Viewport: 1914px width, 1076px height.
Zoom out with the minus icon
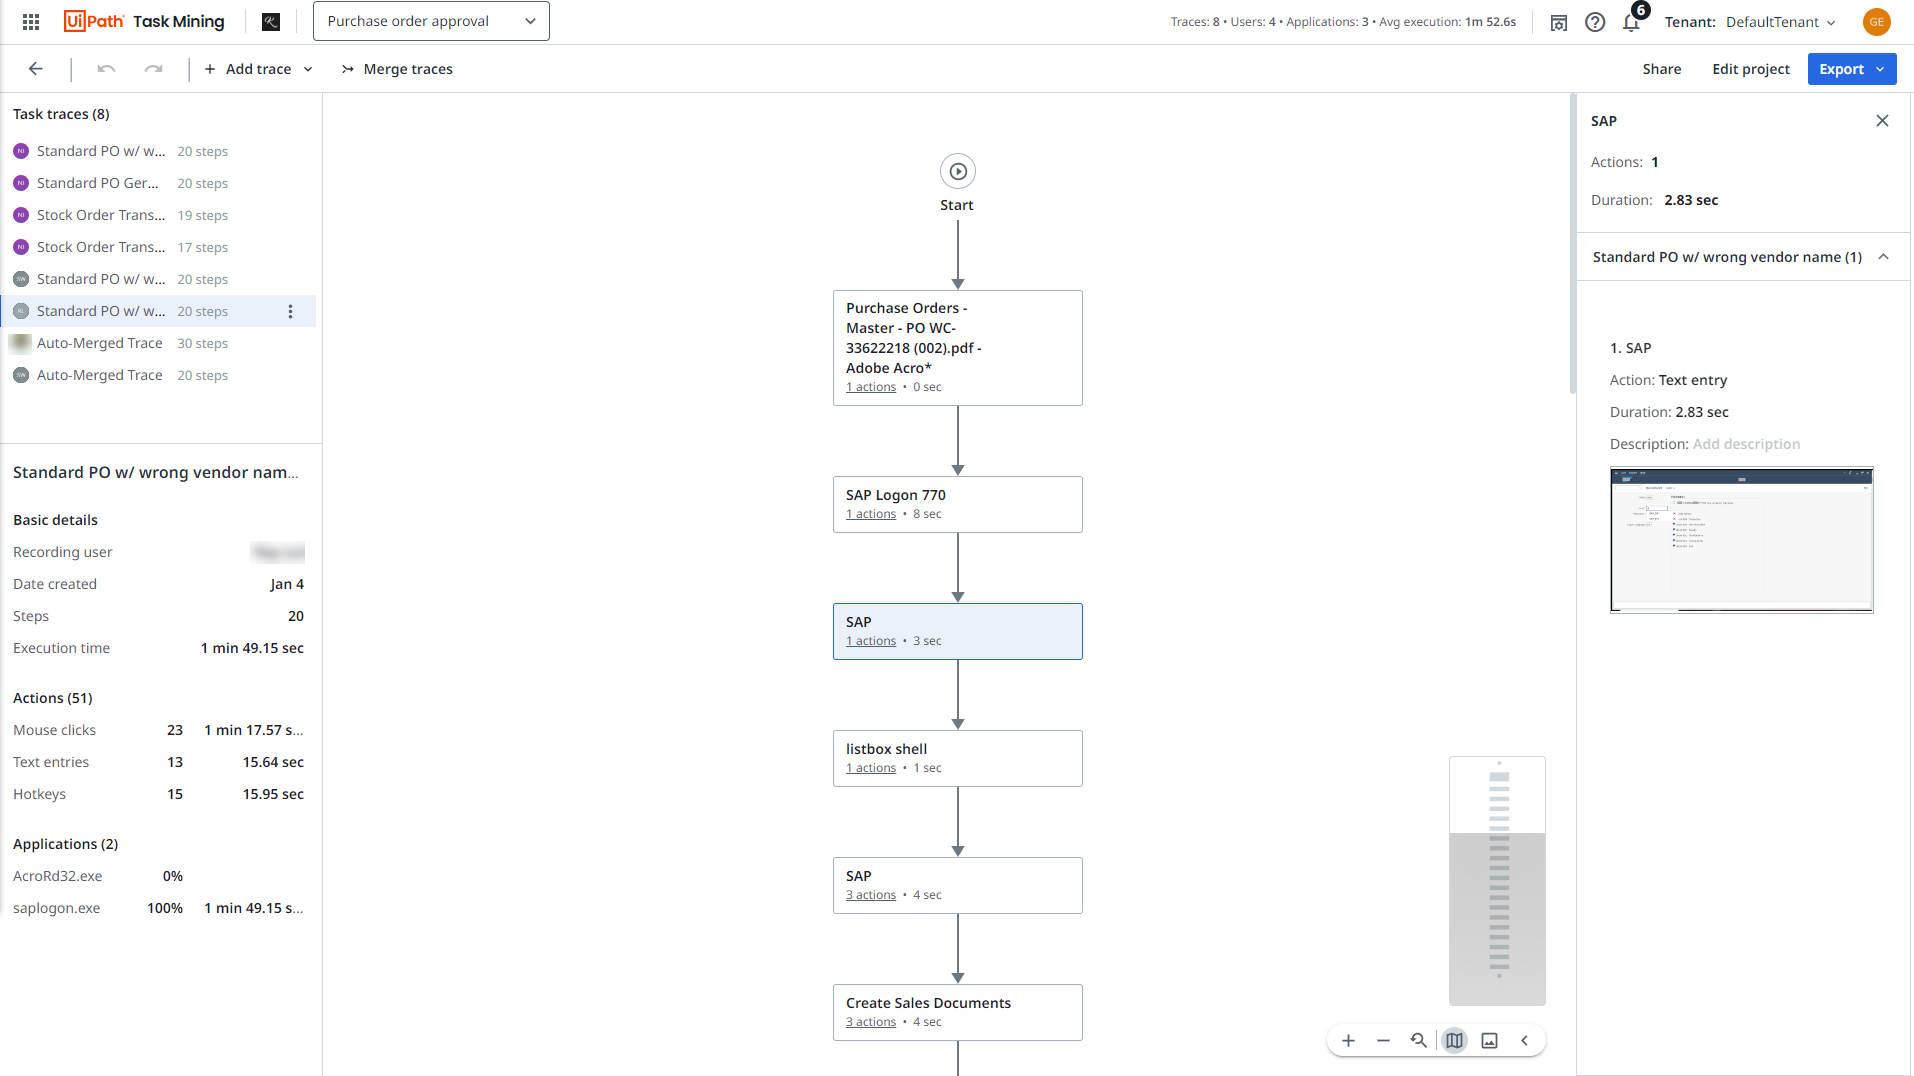click(1384, 1041)
